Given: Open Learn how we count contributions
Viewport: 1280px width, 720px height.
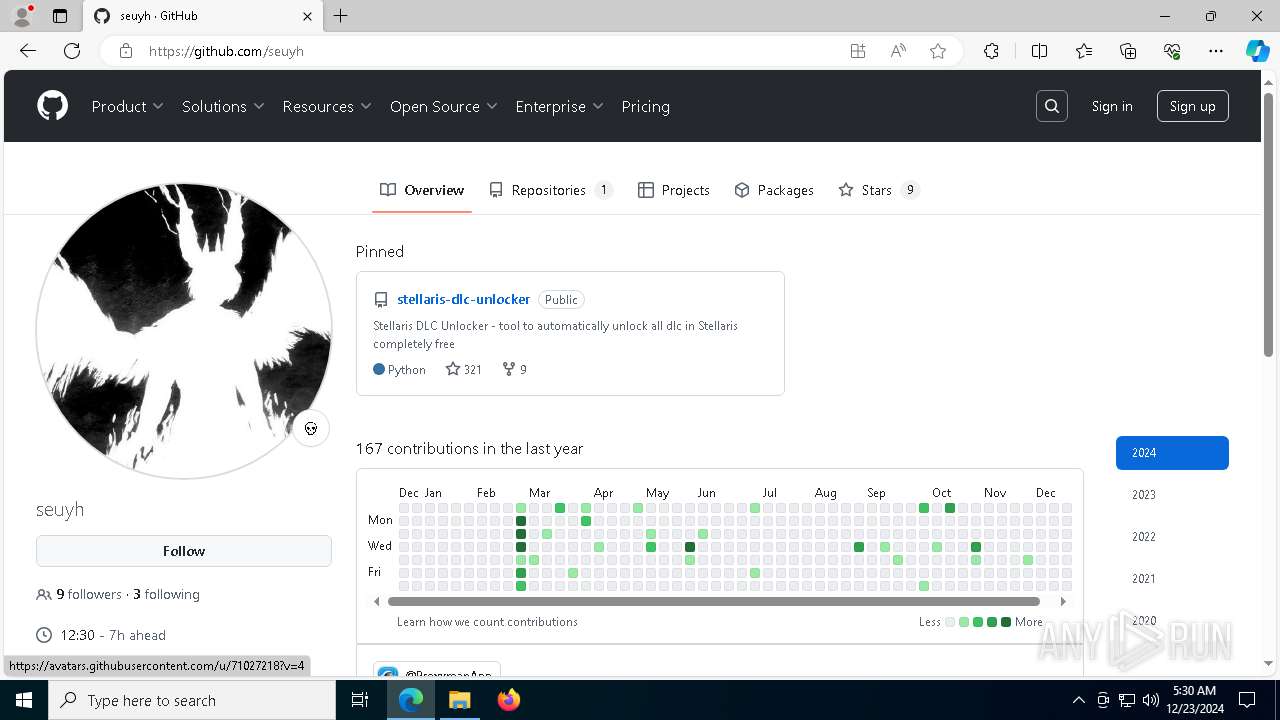Looking at the screenshot, I should coord(487,622).
